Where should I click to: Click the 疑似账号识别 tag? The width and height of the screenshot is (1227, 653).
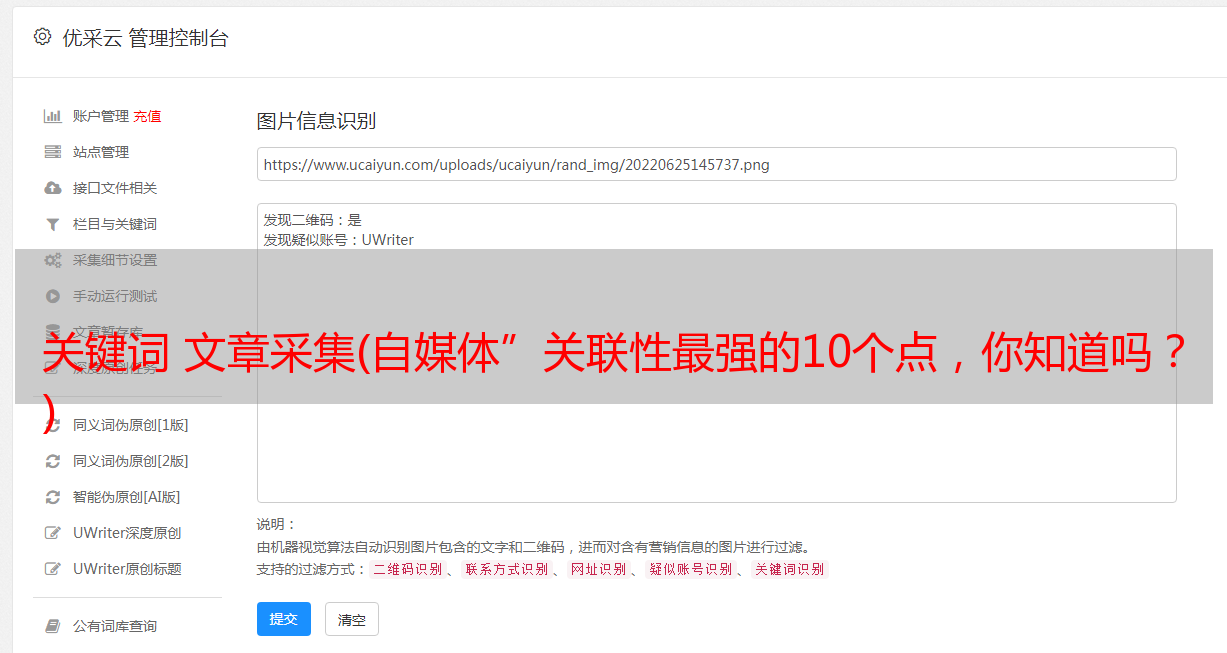point(690,569)
